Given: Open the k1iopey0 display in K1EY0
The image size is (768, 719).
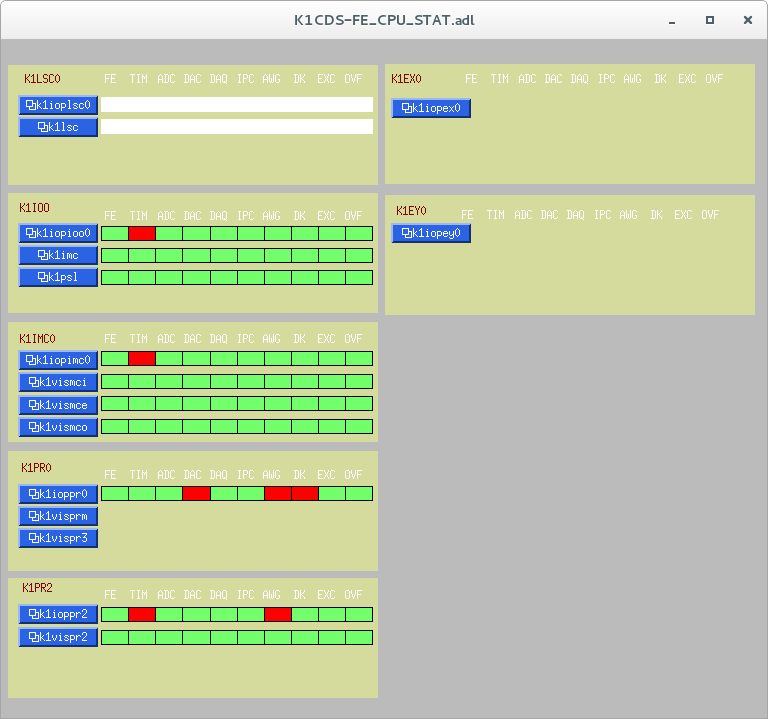Looking at the screenshot, I should pyautogui.click(x=431, y=233).
